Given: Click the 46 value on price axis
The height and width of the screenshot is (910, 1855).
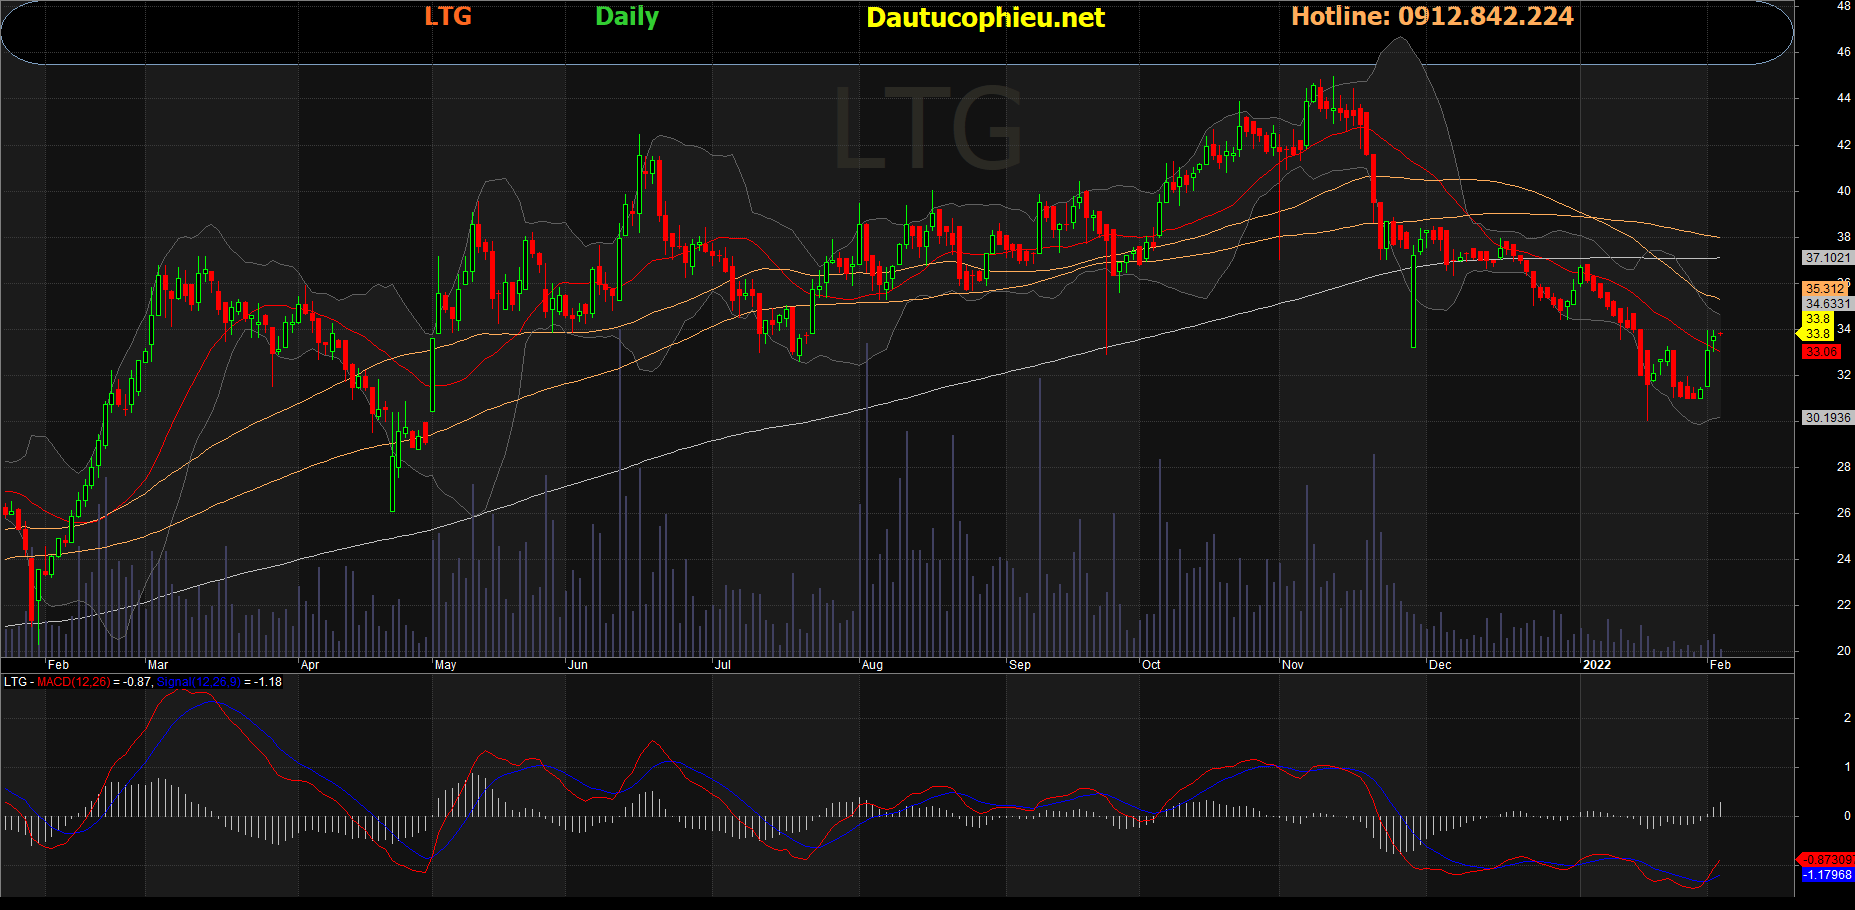Looking at the screenshot, I should coord(1843,52).
